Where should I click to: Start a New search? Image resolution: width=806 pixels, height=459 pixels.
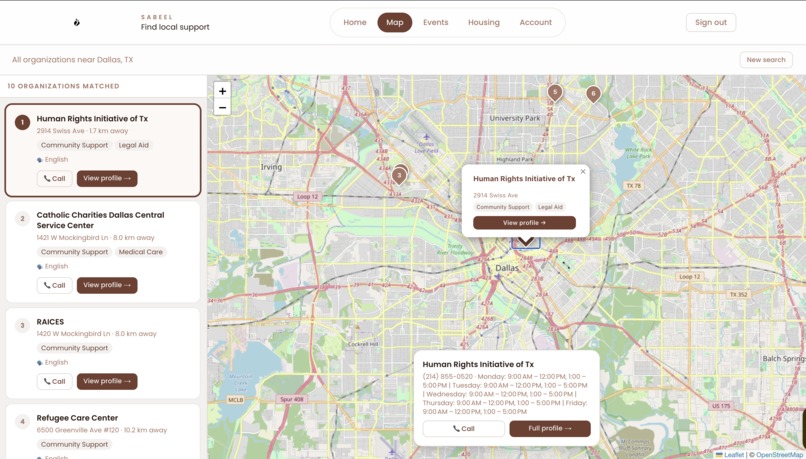pos(766,60)
